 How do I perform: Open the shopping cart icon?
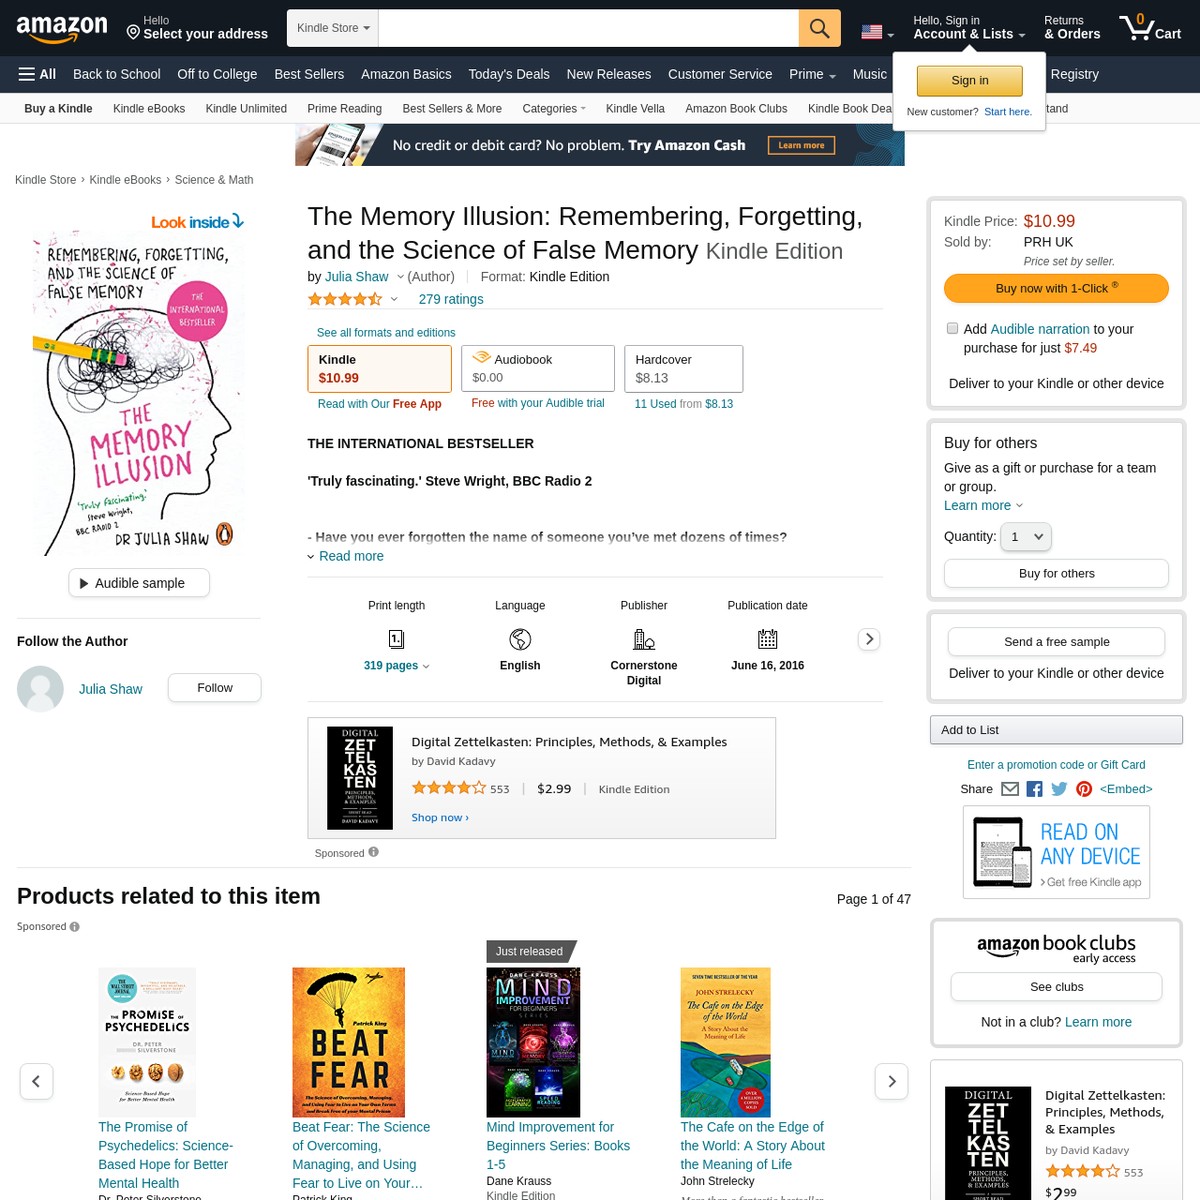click(1150, 27)
